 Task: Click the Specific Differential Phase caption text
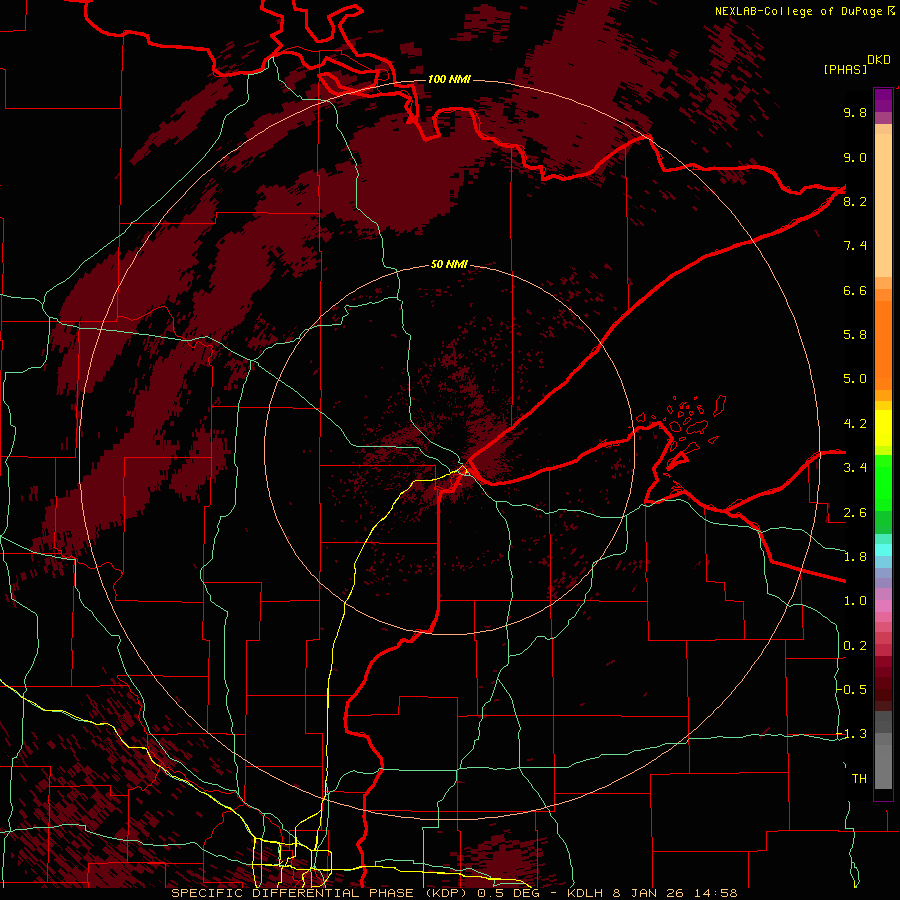point(454,893)
